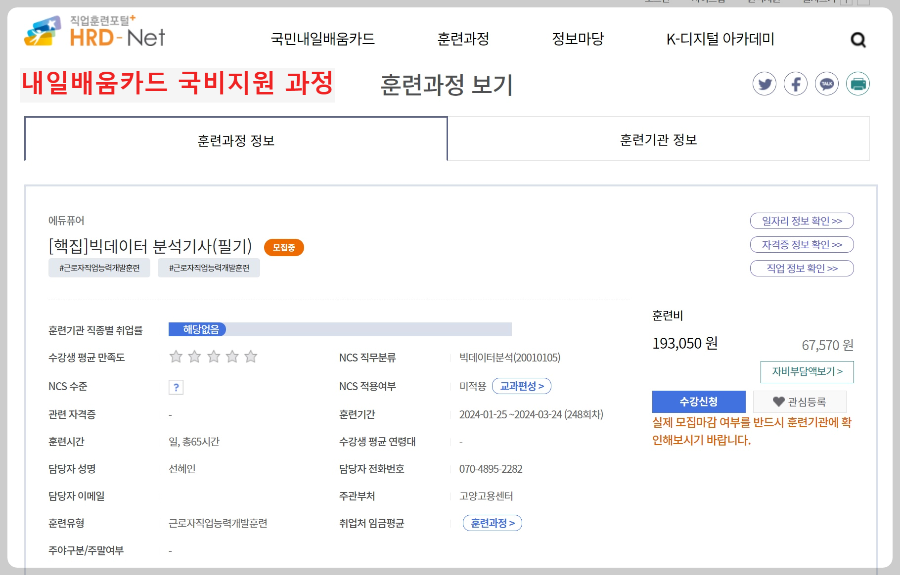Open the search magnifier icon

pos(858,40)
